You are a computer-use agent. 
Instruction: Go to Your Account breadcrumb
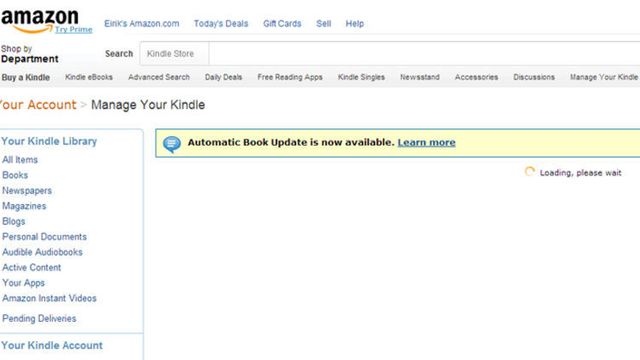38,105
